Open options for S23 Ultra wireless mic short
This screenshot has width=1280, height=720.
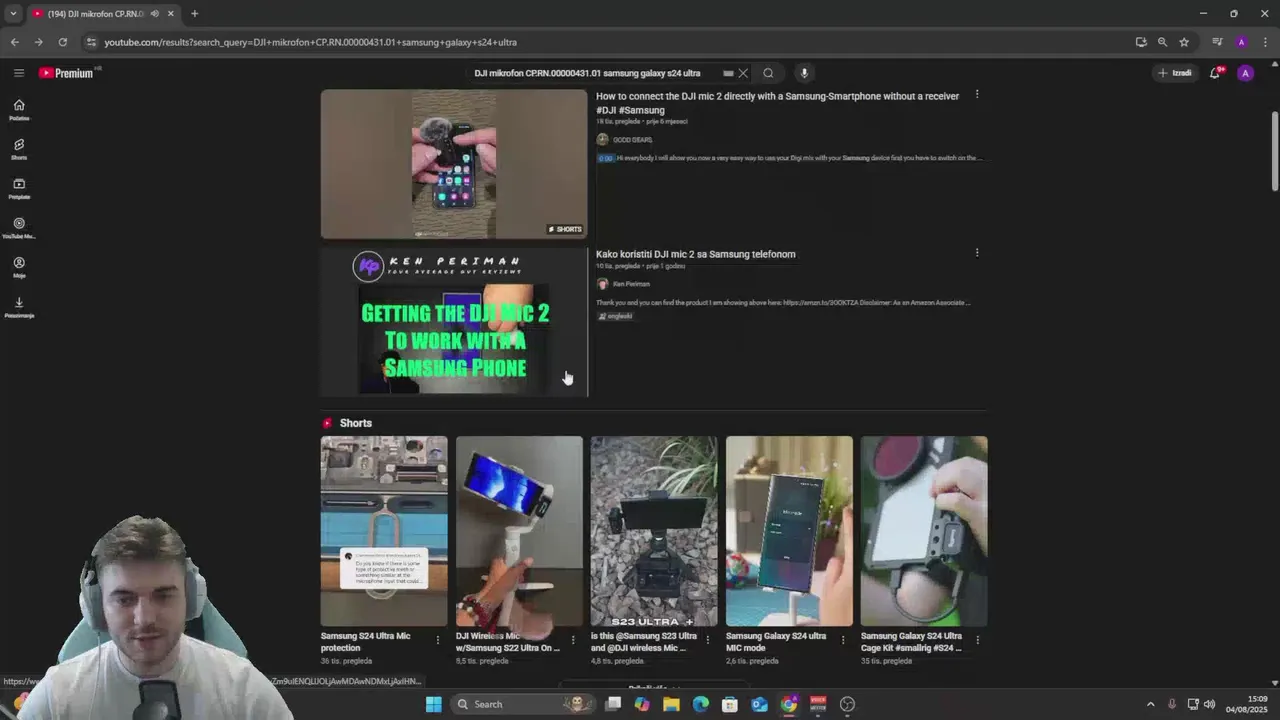[708, 640]
